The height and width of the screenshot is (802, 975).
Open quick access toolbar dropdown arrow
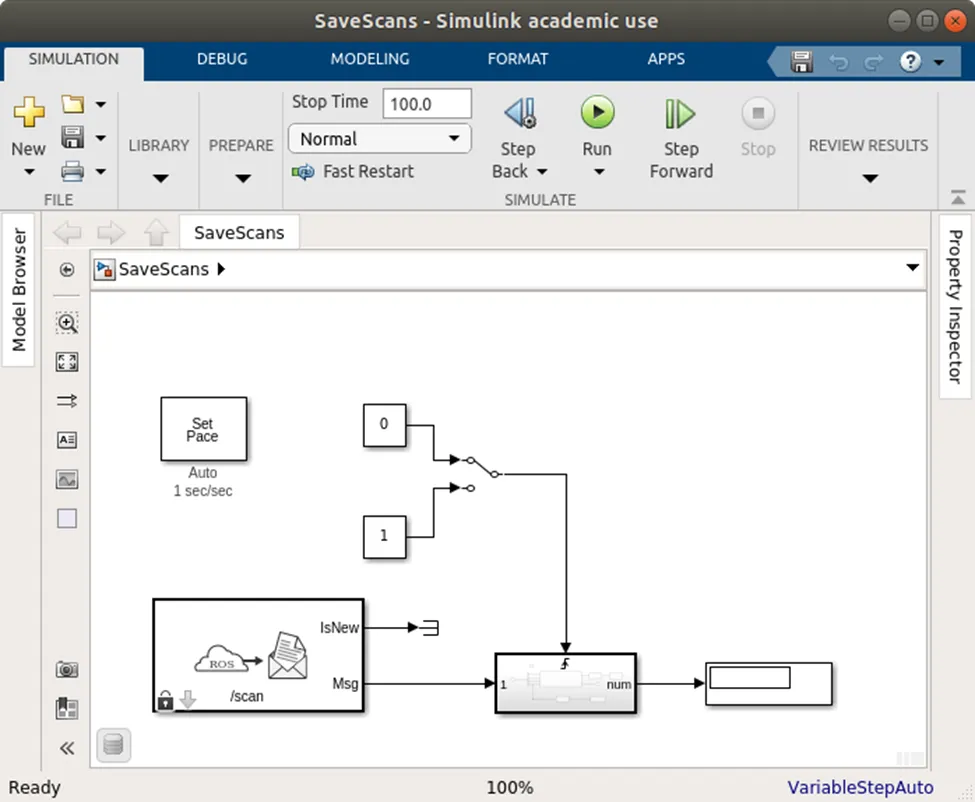pyautogui.click(x=940, y=62)
